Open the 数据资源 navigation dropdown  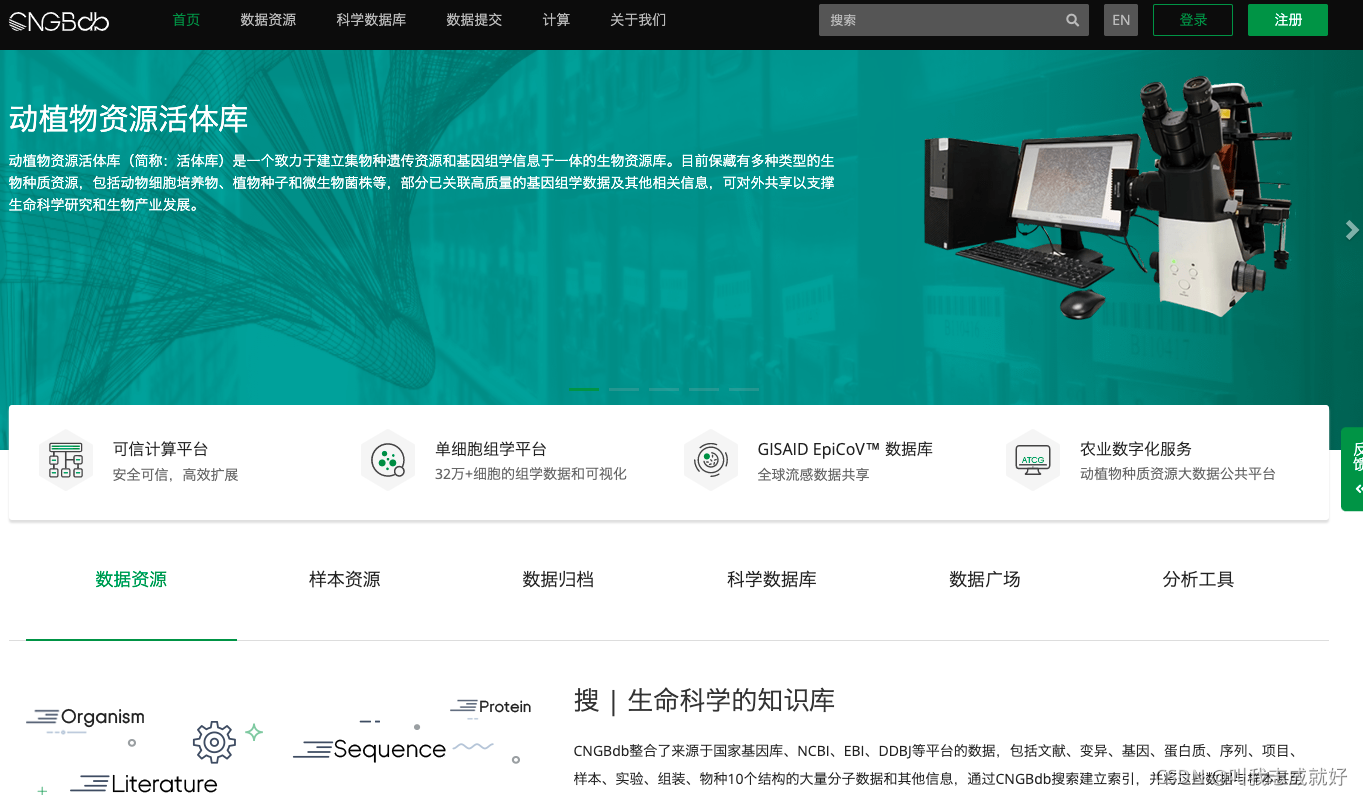click(268, 19)
